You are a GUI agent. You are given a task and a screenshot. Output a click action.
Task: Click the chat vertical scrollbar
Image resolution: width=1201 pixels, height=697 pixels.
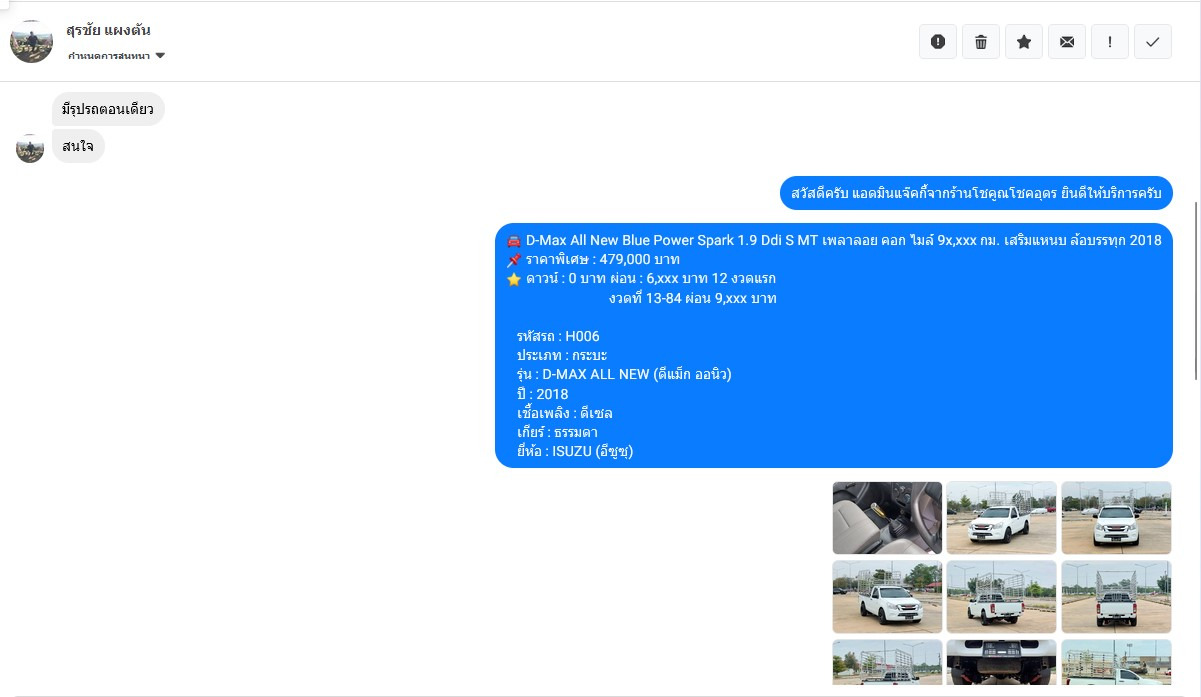[x=1196, y=291]
